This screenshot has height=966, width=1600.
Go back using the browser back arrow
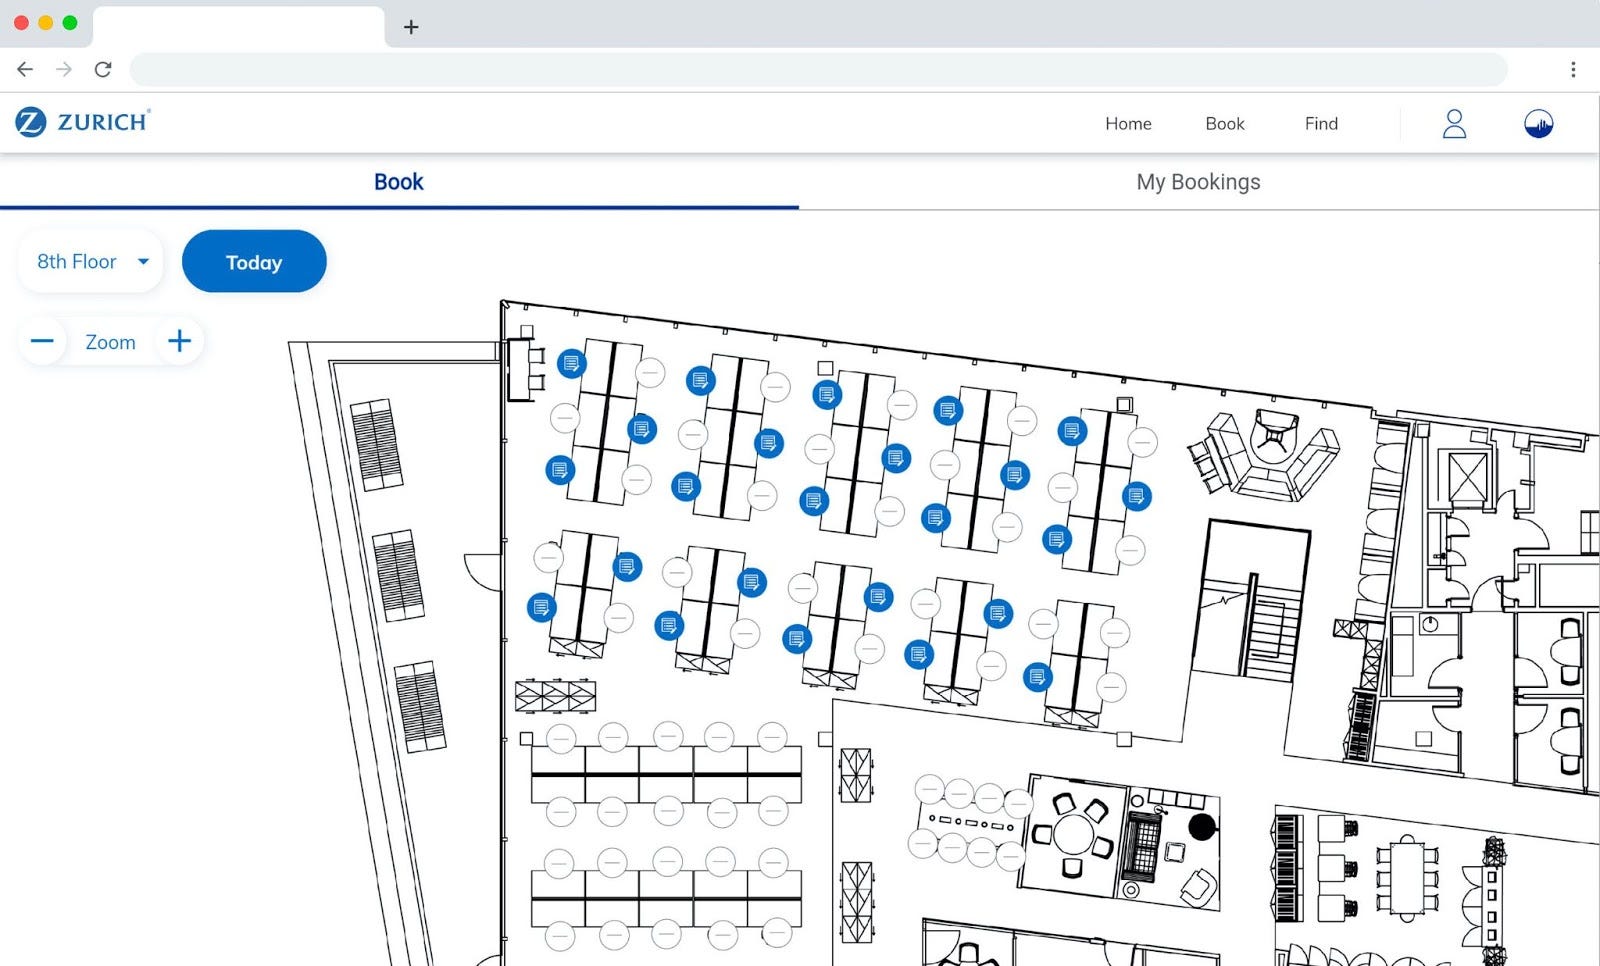pyautogui.click(x=25, y=69)
